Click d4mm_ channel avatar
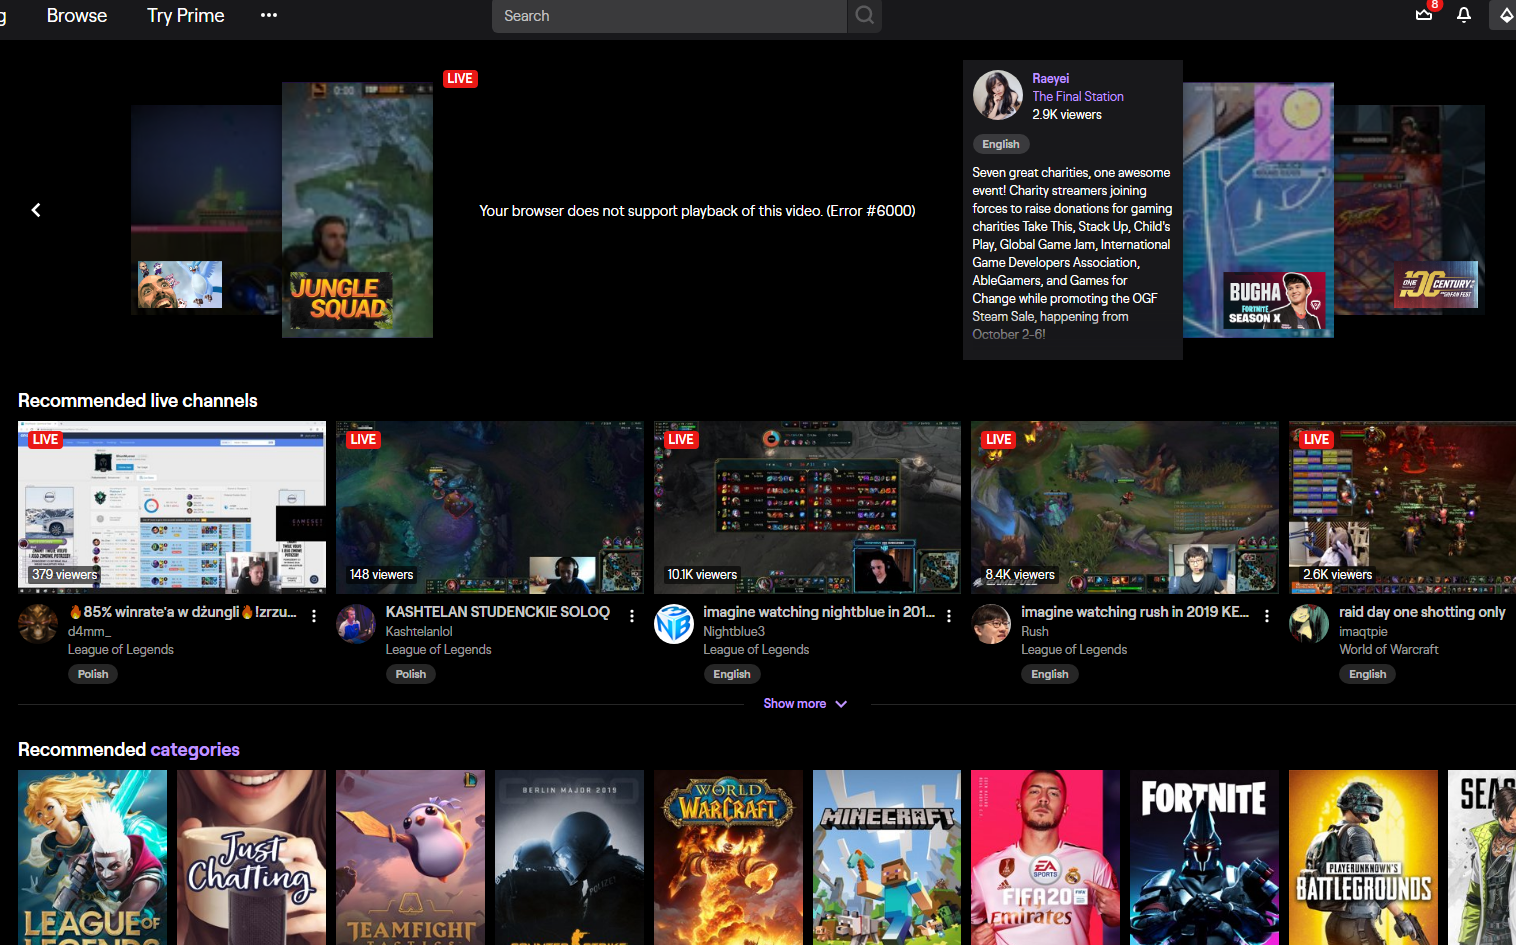The height and width of the screenshot is (945, 1516). pos(38,624)
